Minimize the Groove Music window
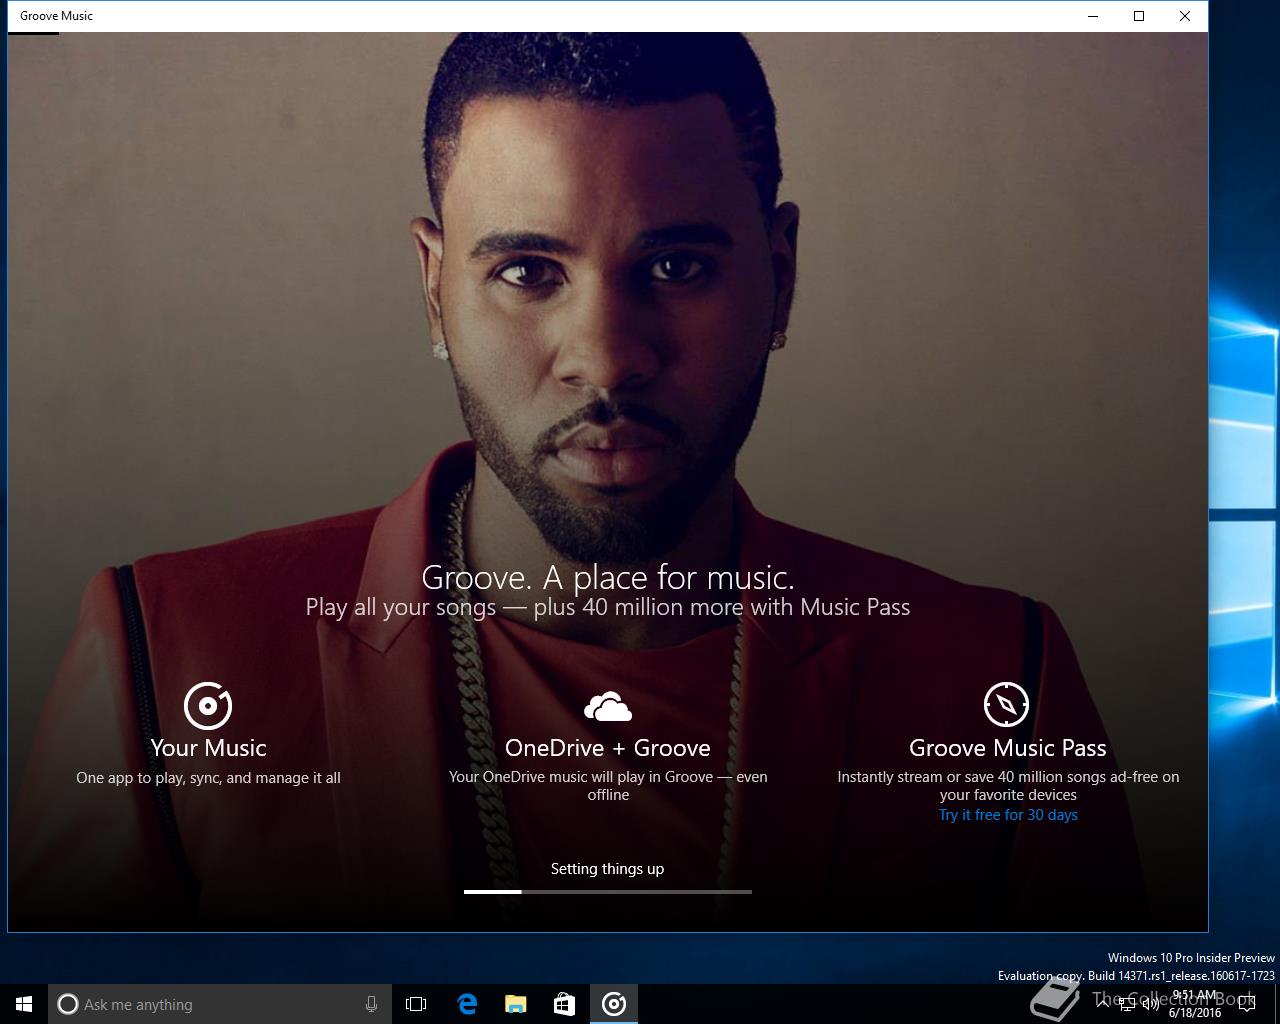 coord(1093,16)
